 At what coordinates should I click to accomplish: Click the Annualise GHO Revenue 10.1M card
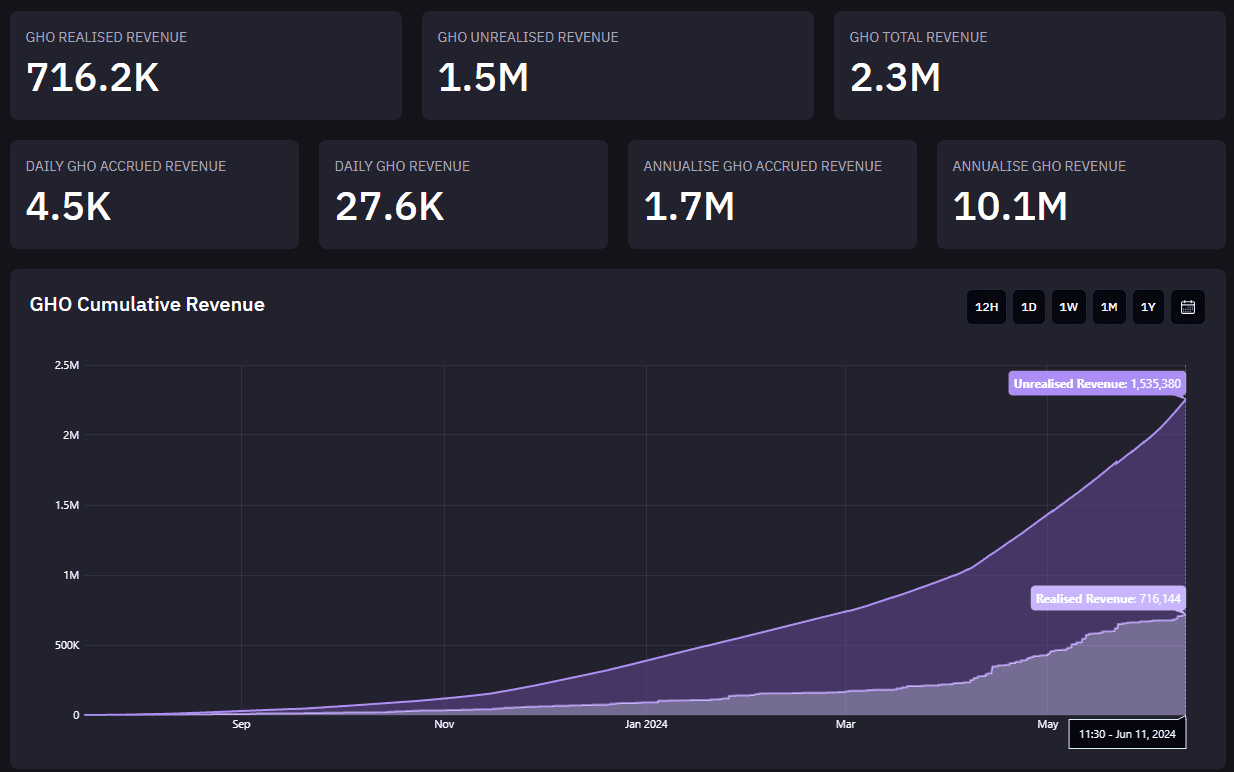click(1081, 194)
